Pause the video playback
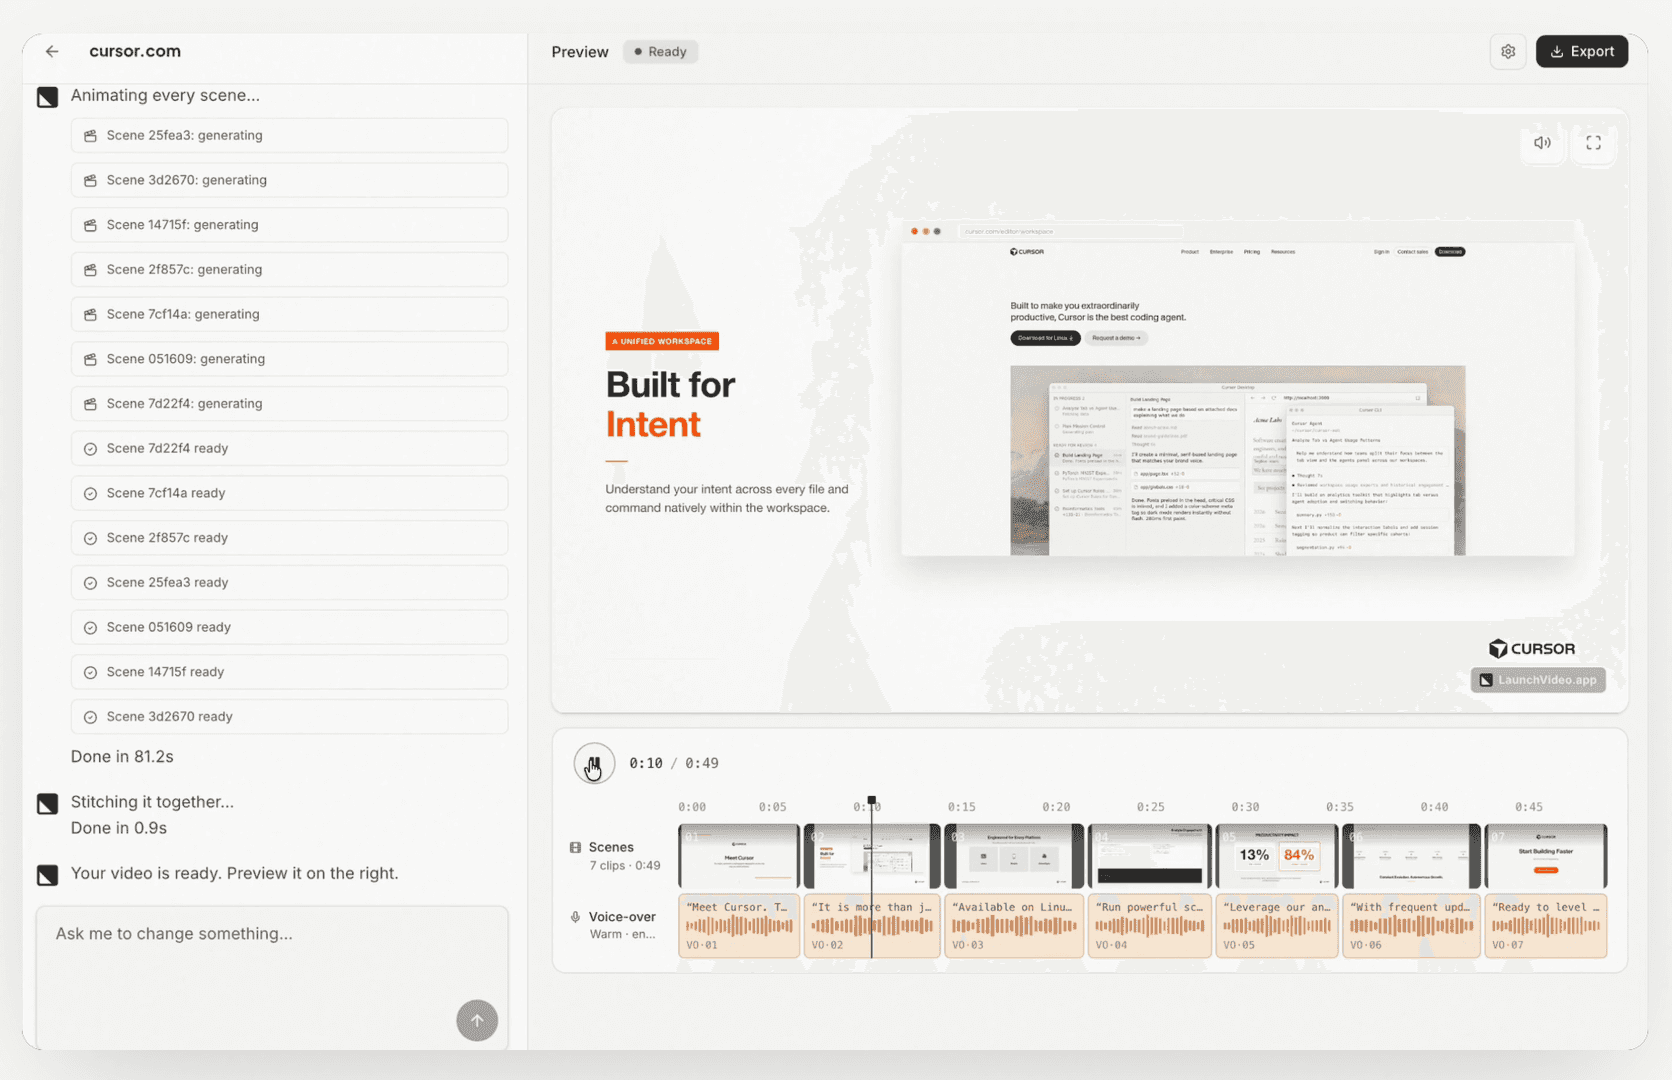The width and height of the screenshot is (1672, 1080). pyautogui.click(x=594, y=764)
